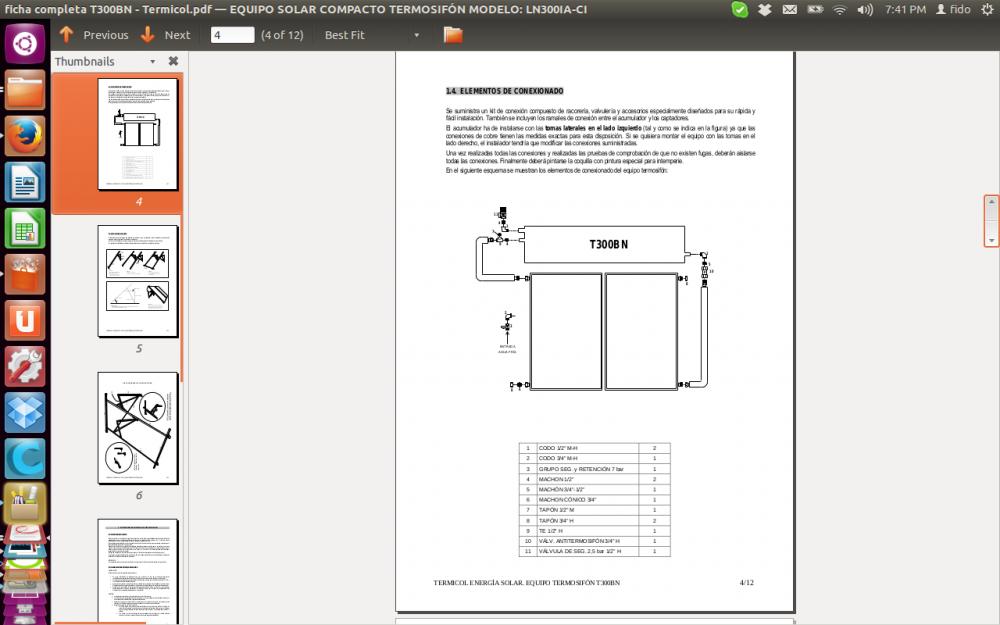Open System Settings from the launcher

click(x=25, y=366)
